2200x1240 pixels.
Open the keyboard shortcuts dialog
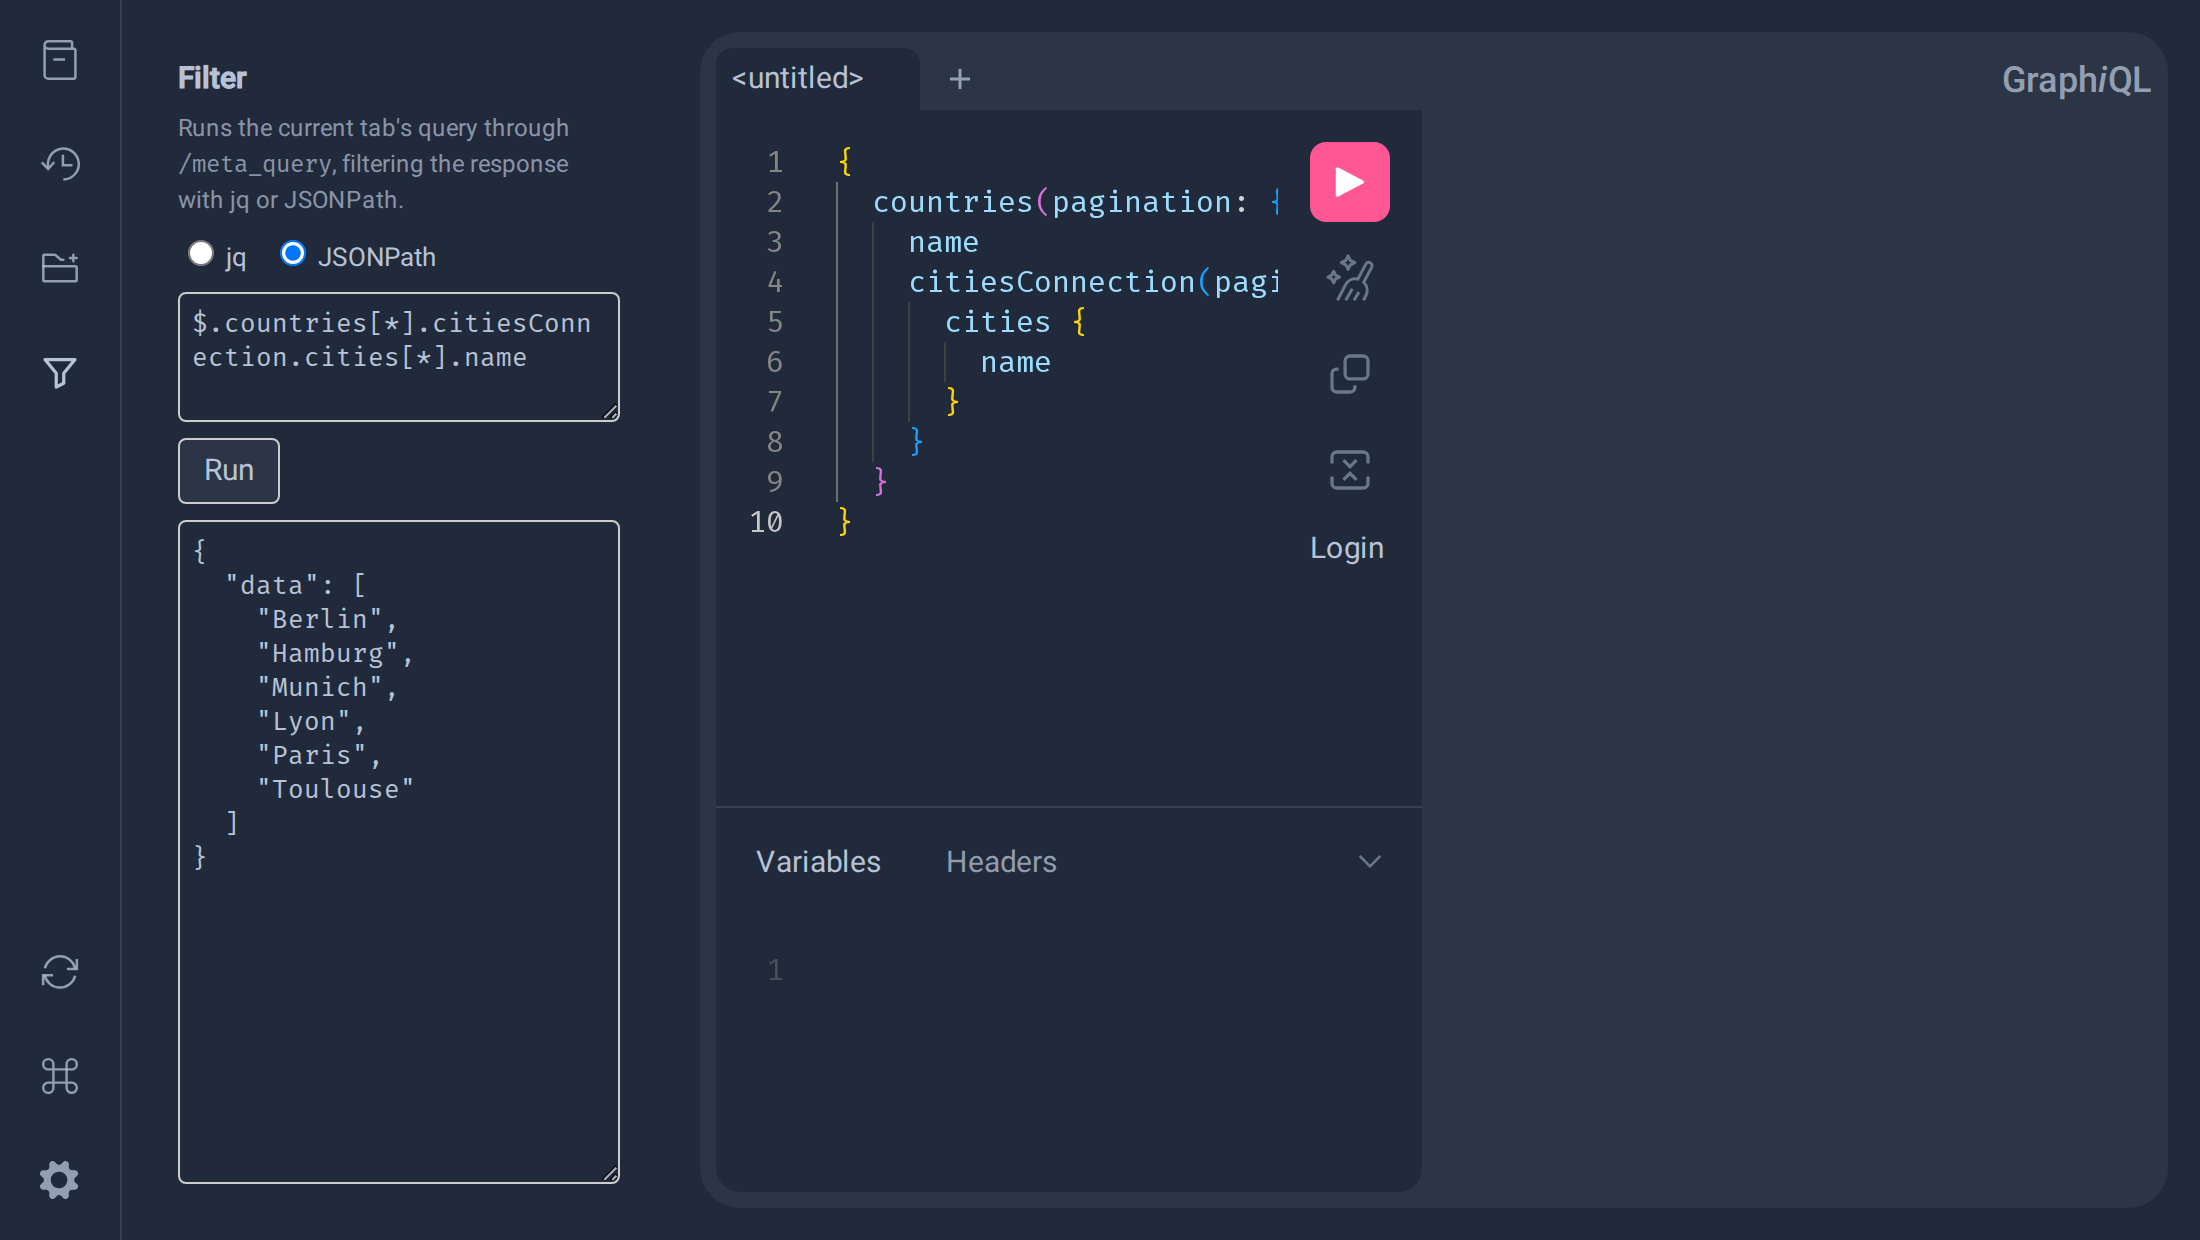pyautogui.click(x=60, y=1076)
